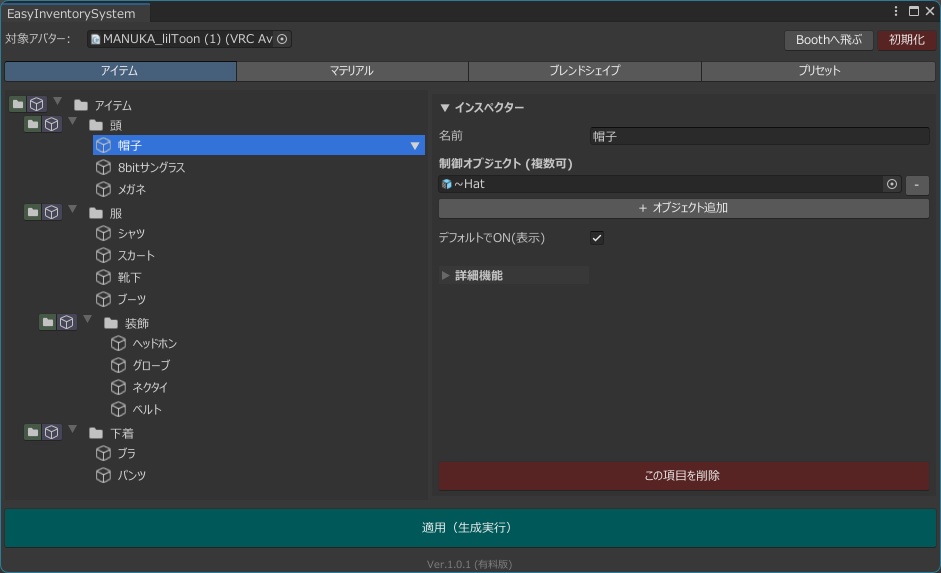Click add-folder icon beside 服 folder
The image size is (941, 573).
click(x=33, y=212)
